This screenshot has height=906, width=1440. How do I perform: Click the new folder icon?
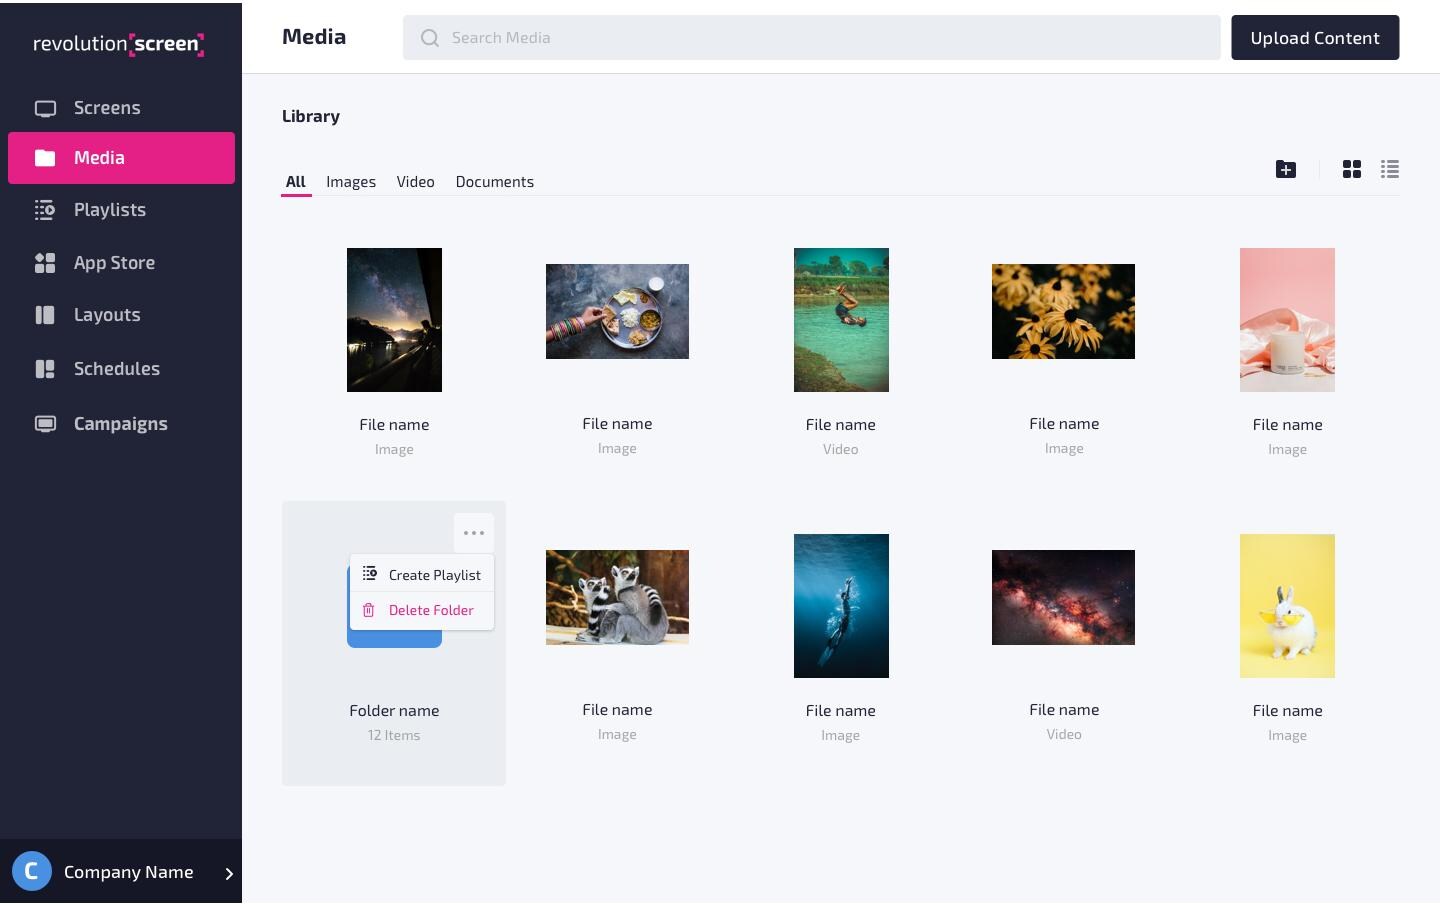pos(1286,169)
